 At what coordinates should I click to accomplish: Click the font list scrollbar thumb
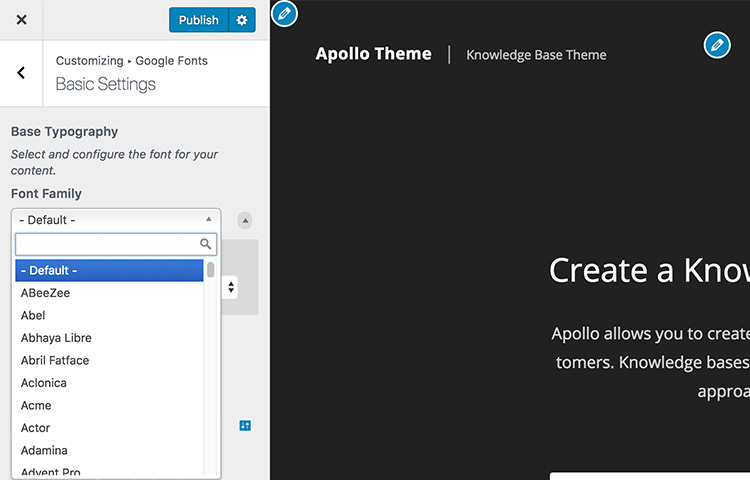(x=210, y=270)
